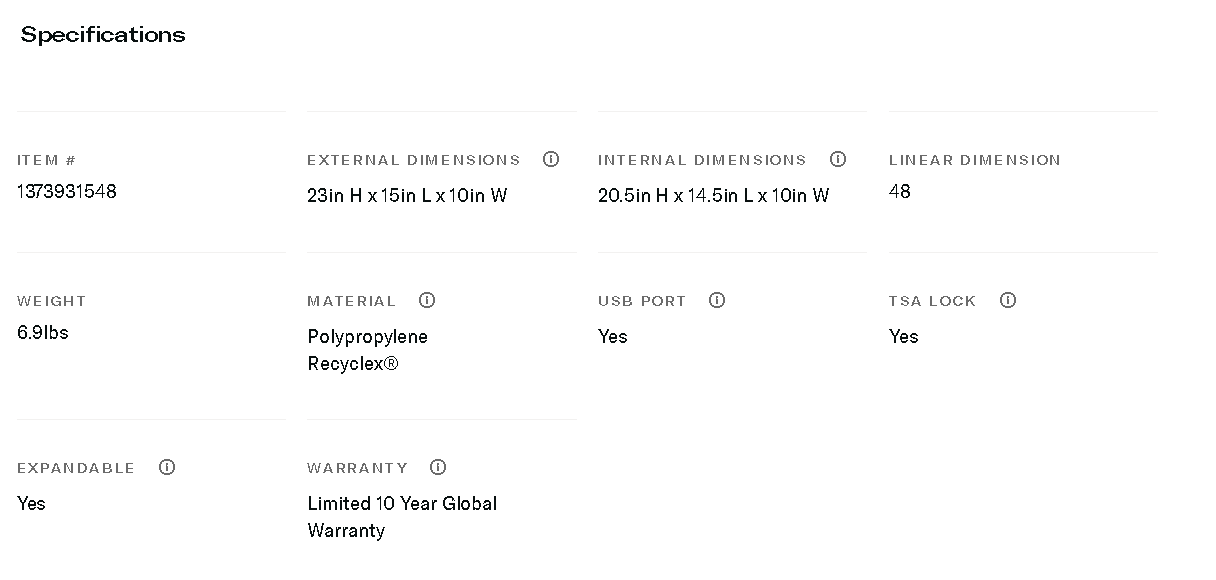Click the Warranty info icon
The image size is (1216, 580).
[438, 467]
